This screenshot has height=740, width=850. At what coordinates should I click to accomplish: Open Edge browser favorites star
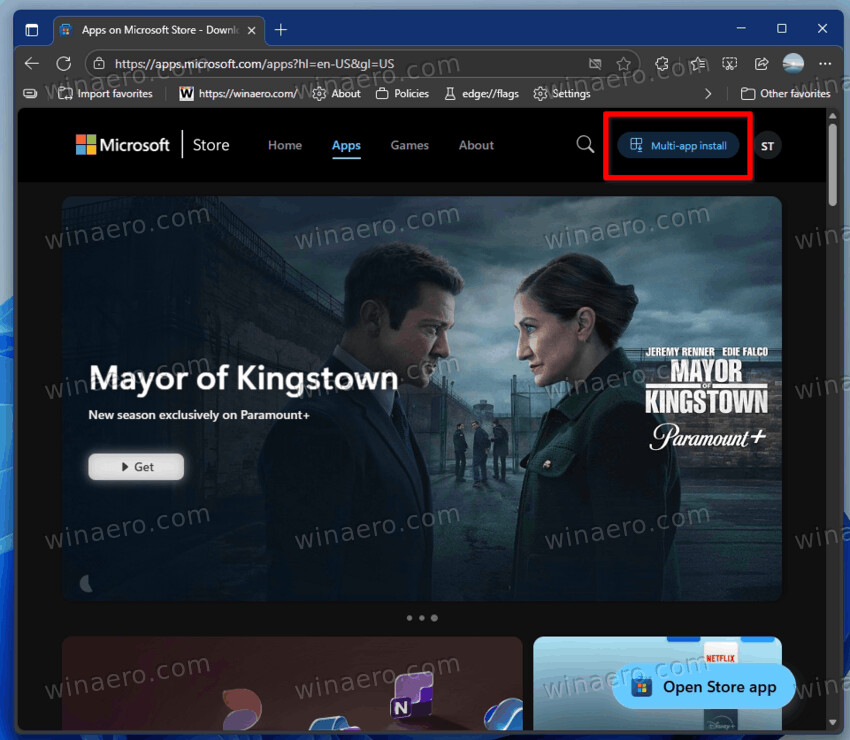point(625,62)
